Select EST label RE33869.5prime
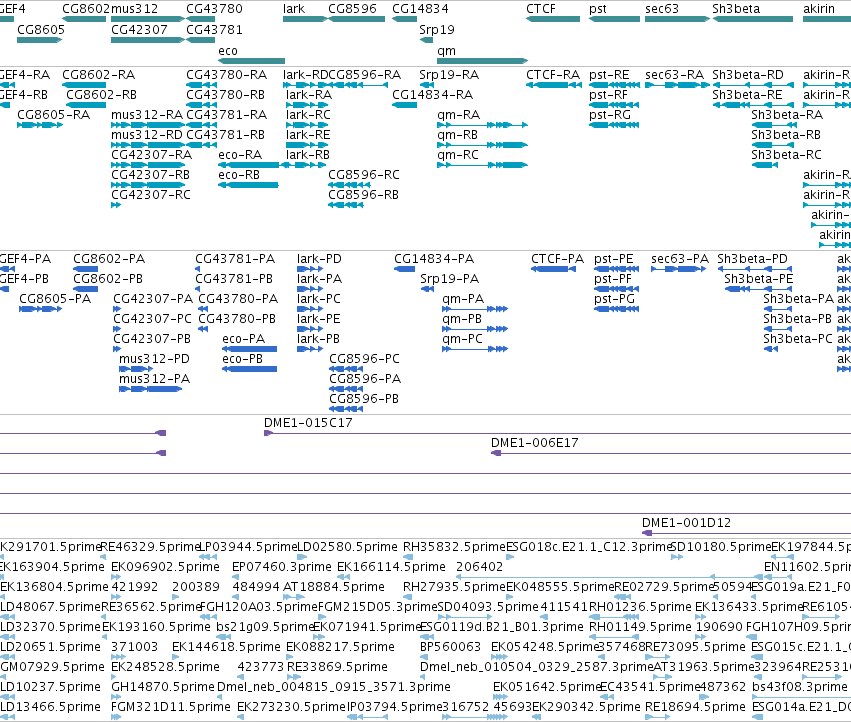851x722 pixels. pyautogui.click(x=337, y=667)
